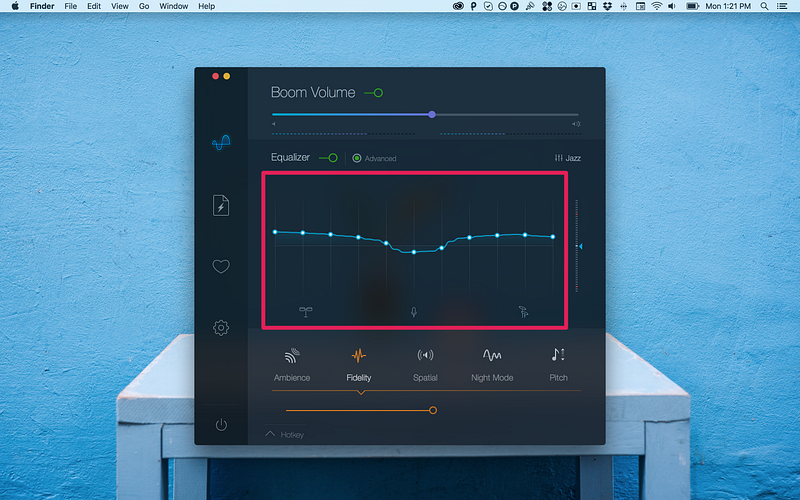
Task: Click the microphone vocals icon below equalizer
Action: (414, 312)
